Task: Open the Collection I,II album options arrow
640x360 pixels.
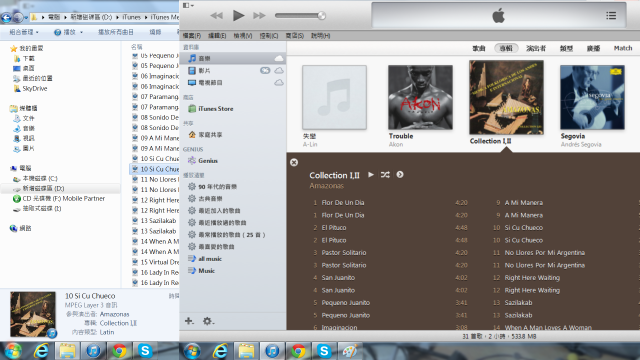Action: click(x=400, y=175)
